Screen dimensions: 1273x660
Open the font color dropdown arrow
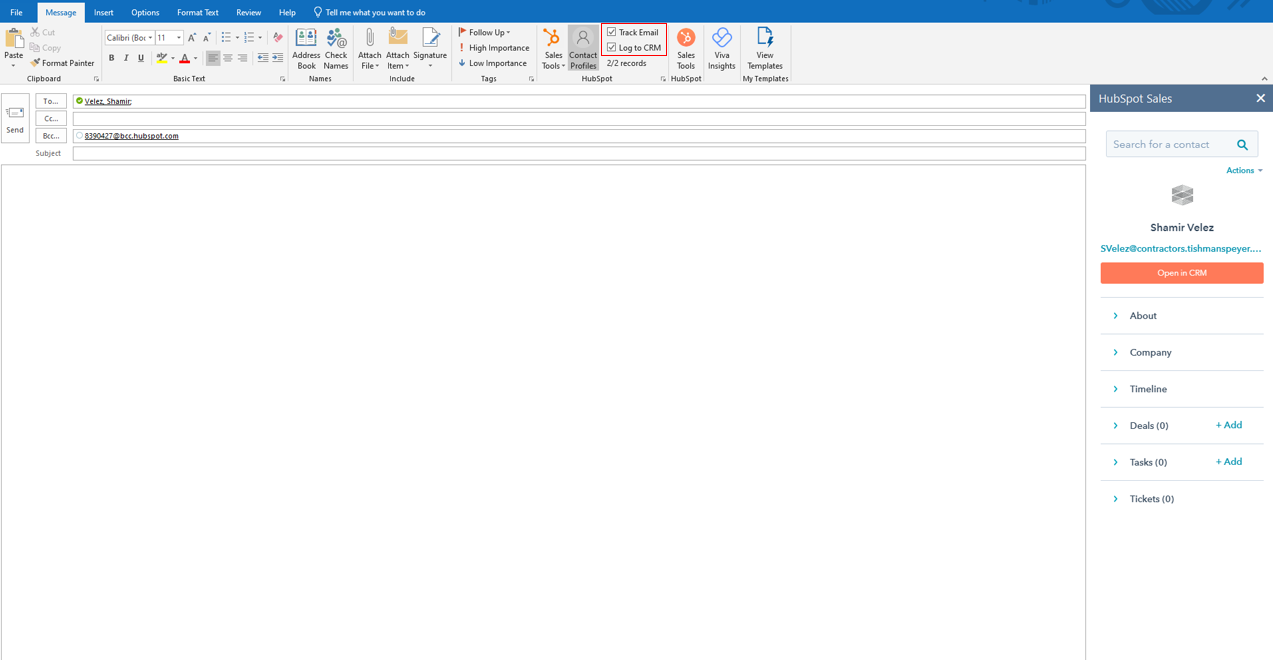pyautogui.click(x=196, y=59)
